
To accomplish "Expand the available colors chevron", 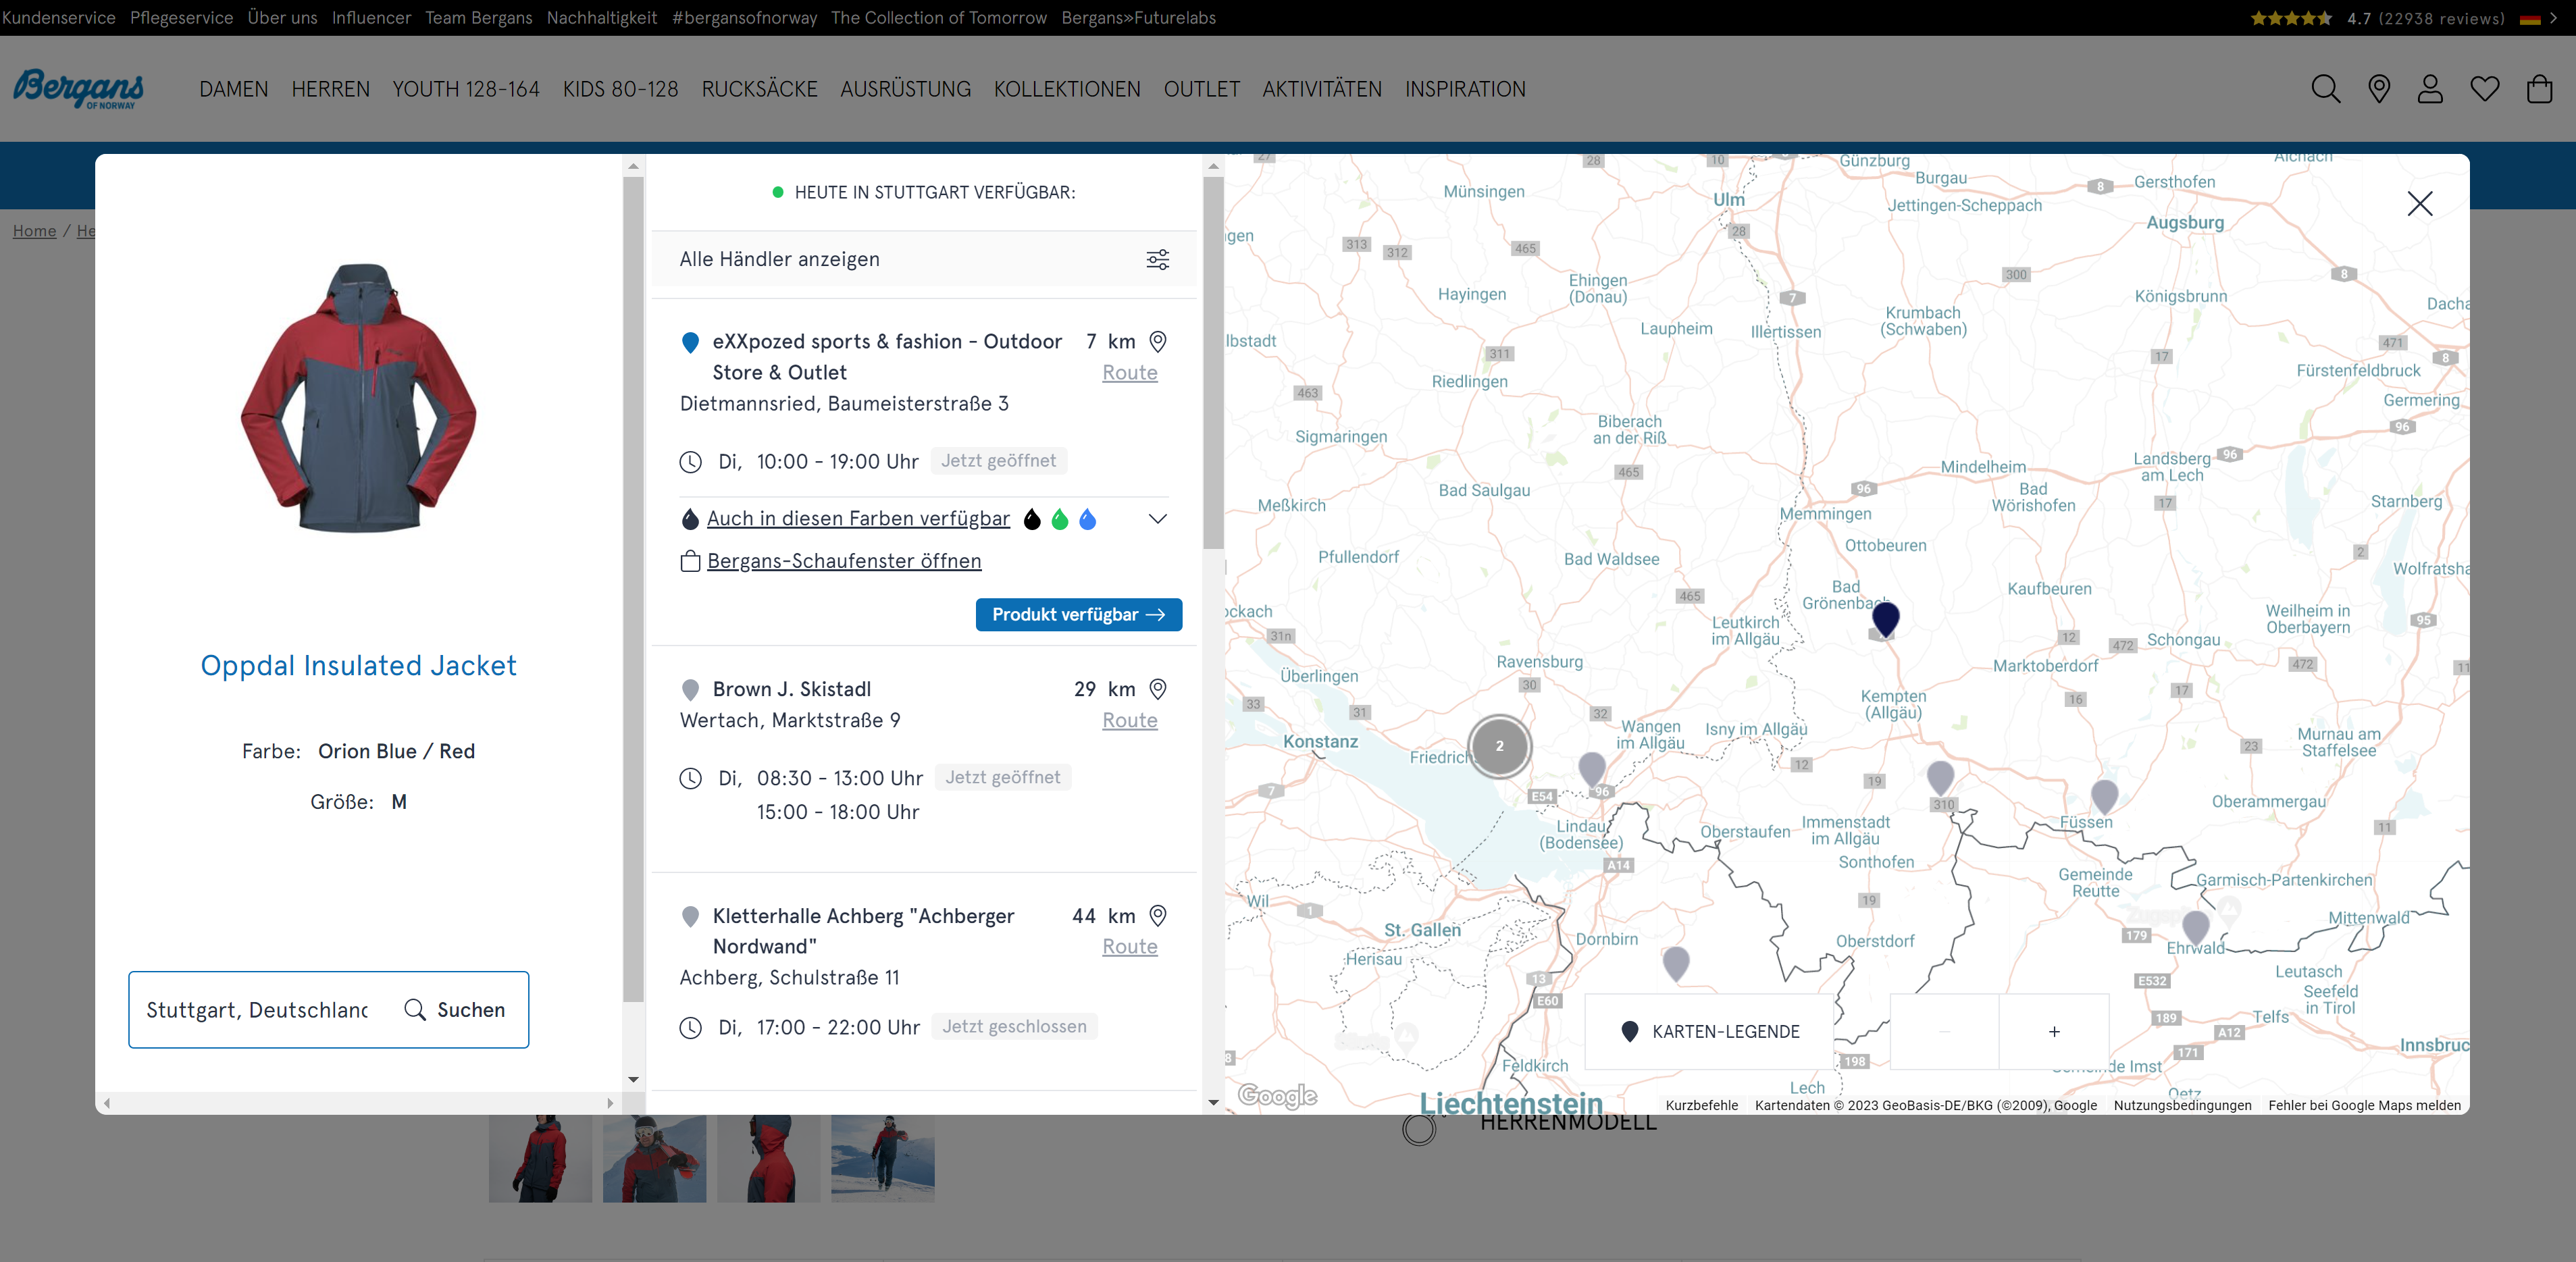I will pos(1157,518).
